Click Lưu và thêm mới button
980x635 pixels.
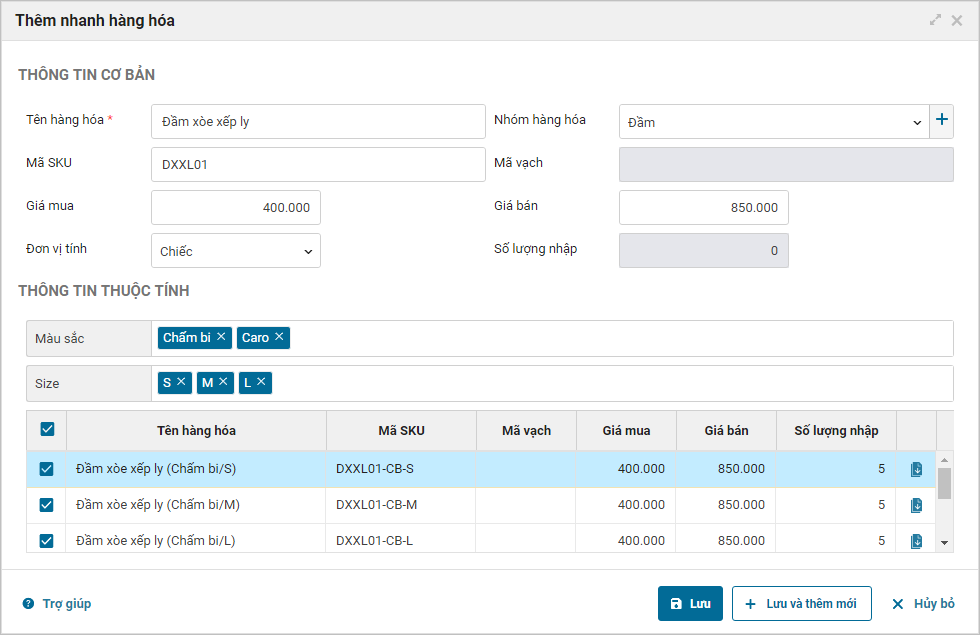(801, 604)
